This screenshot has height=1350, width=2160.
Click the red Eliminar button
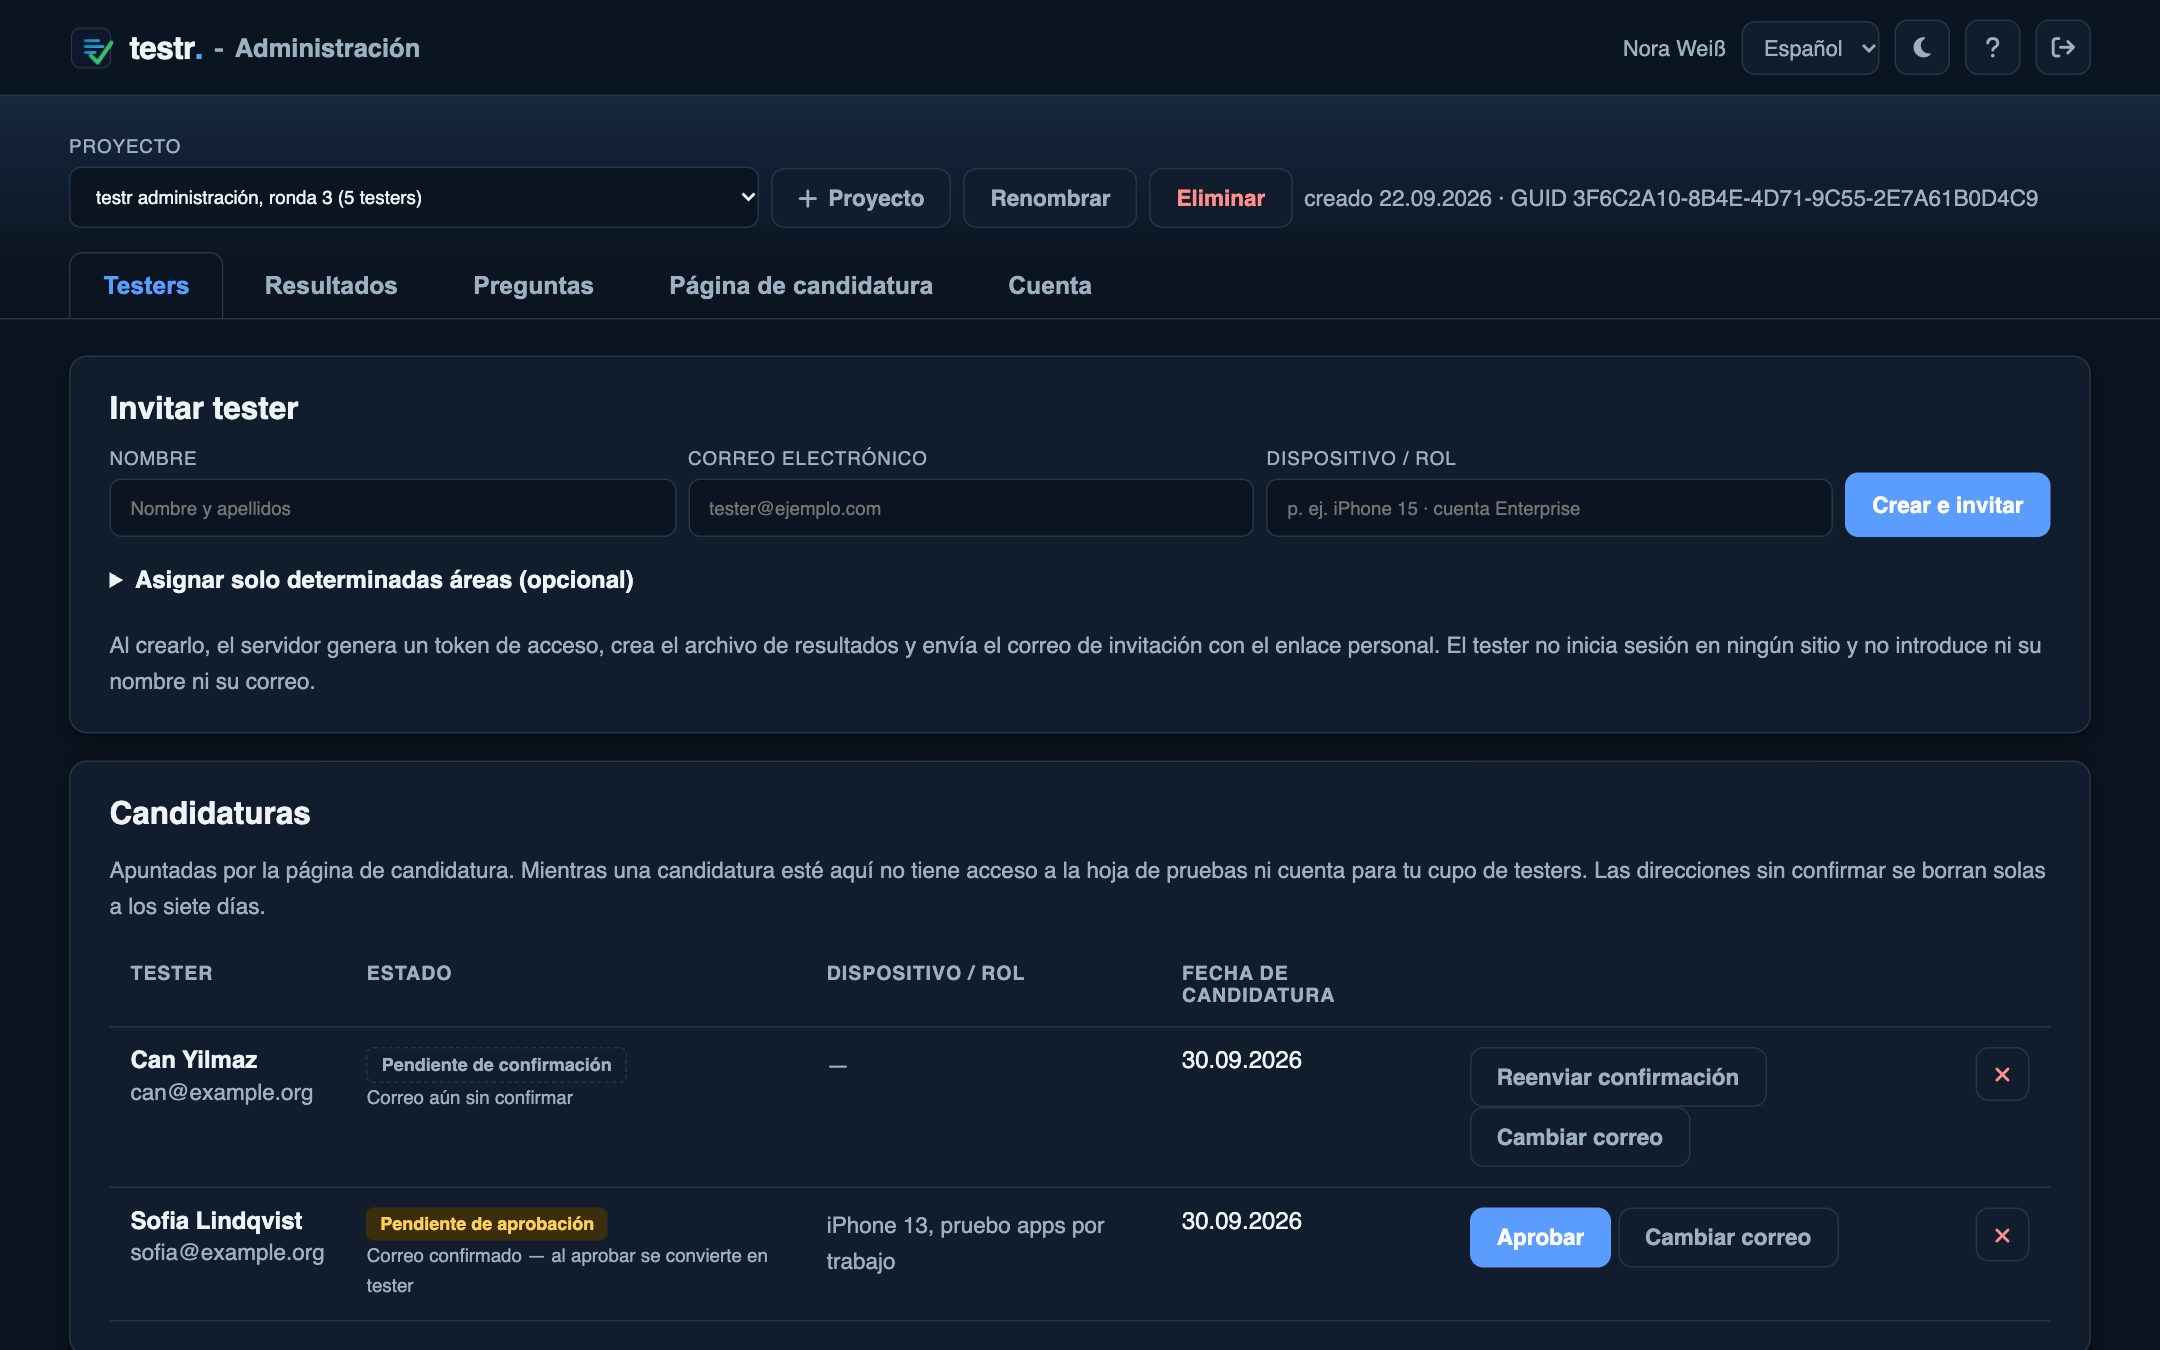tap(1220, 198)
